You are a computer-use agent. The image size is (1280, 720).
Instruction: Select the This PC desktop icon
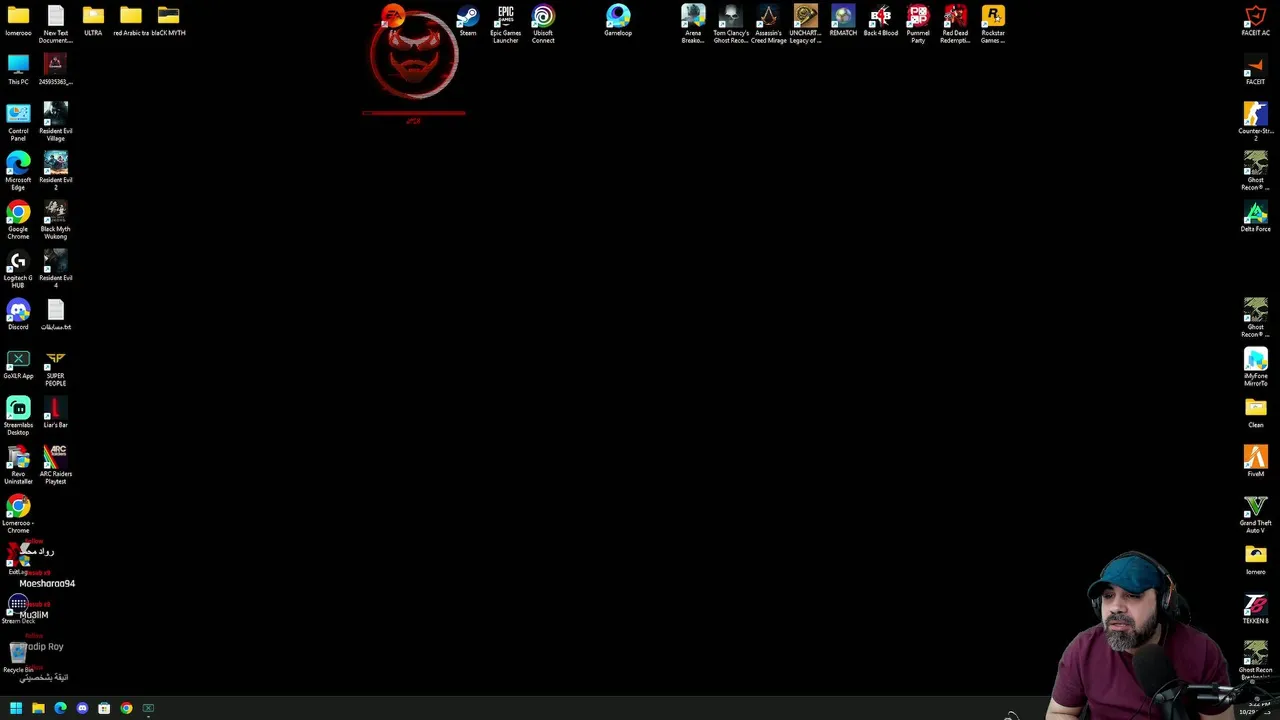[18, 70]
